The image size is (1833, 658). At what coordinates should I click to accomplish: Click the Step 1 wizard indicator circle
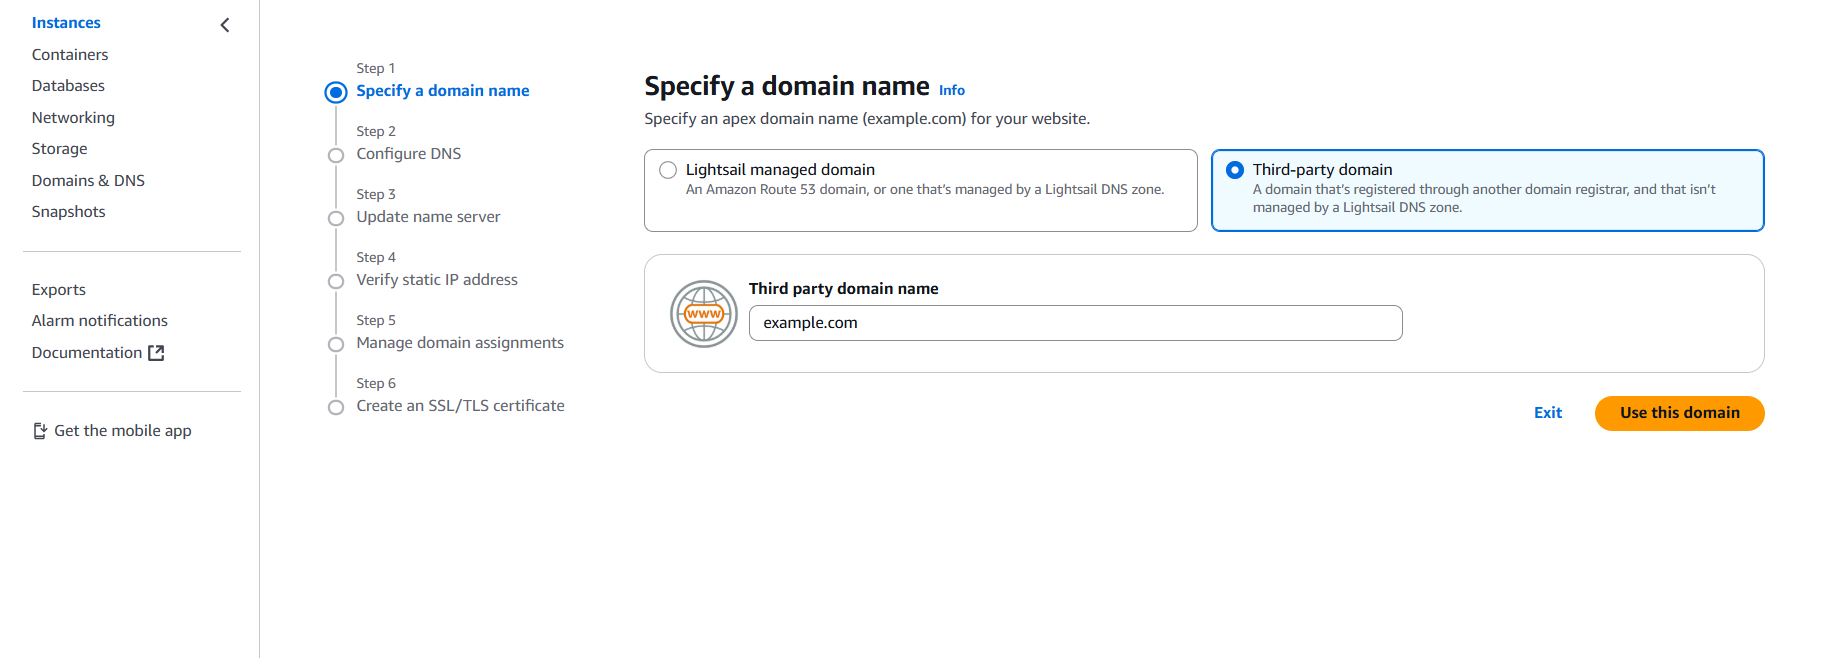336,92
